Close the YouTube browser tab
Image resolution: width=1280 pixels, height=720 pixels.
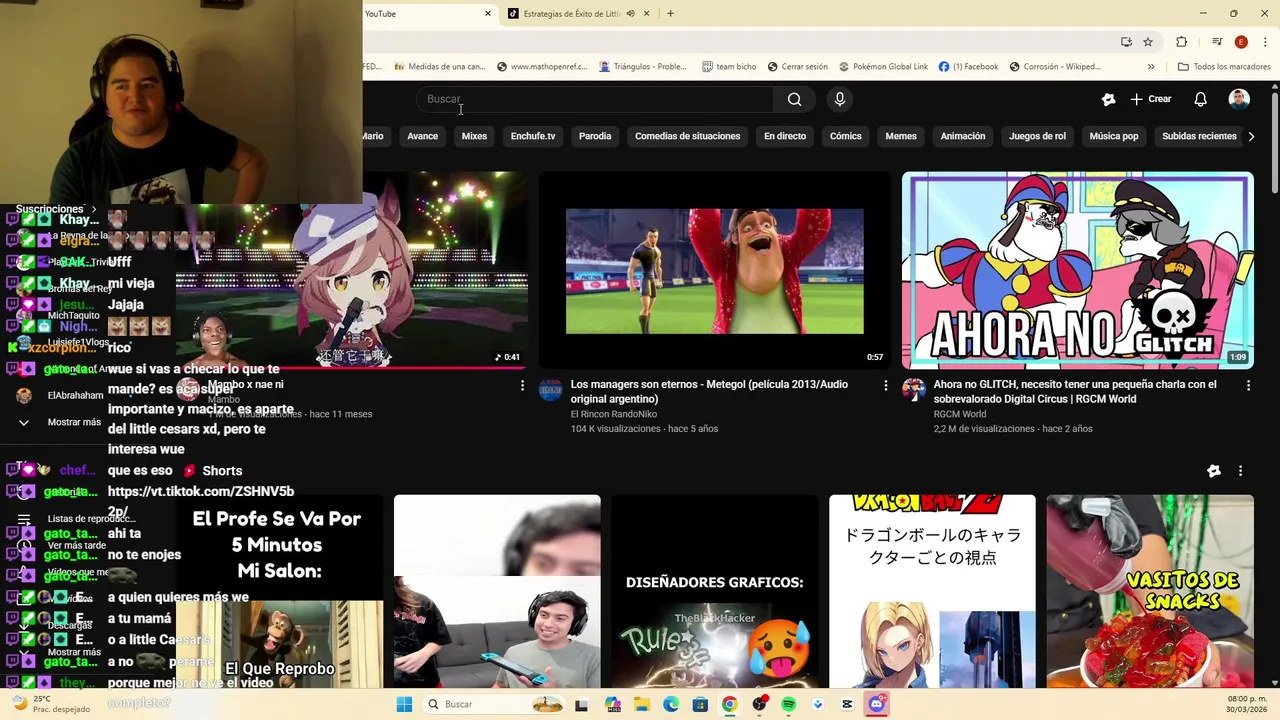tap(488, 14)
